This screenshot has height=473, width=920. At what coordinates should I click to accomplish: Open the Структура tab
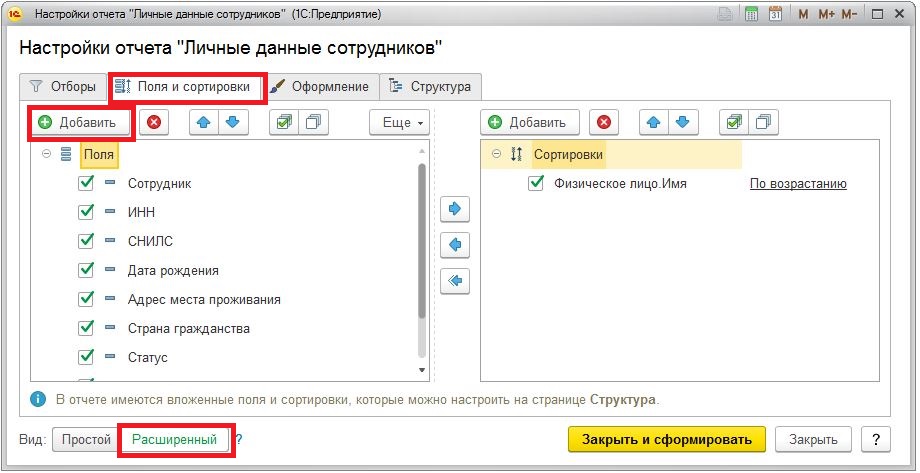tap(431, 87)
